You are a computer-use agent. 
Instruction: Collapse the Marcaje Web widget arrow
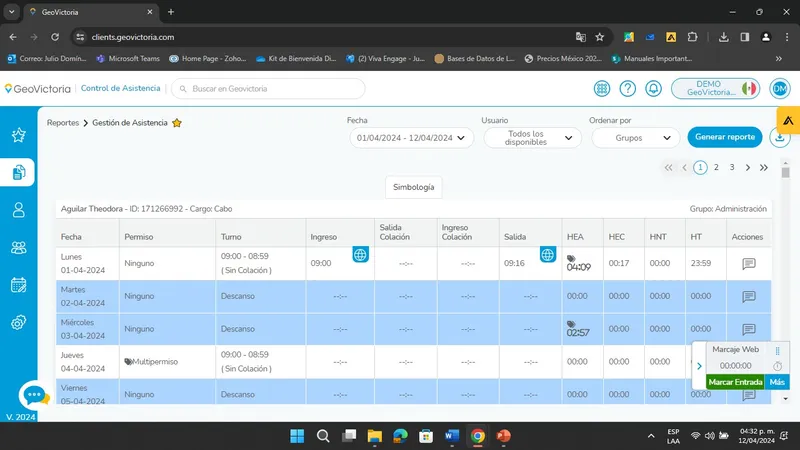(699, 366)
